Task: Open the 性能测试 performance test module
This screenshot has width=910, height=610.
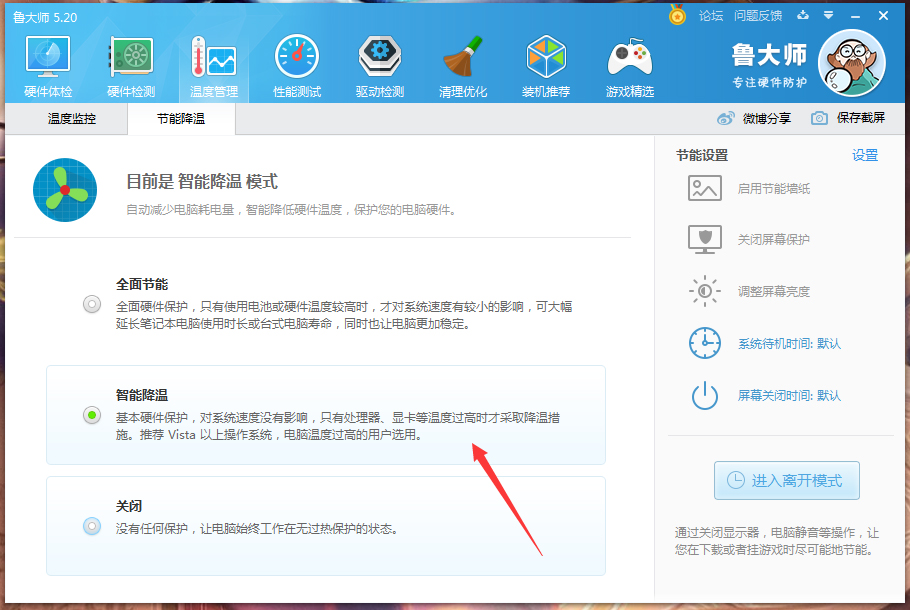Action: 297,66
